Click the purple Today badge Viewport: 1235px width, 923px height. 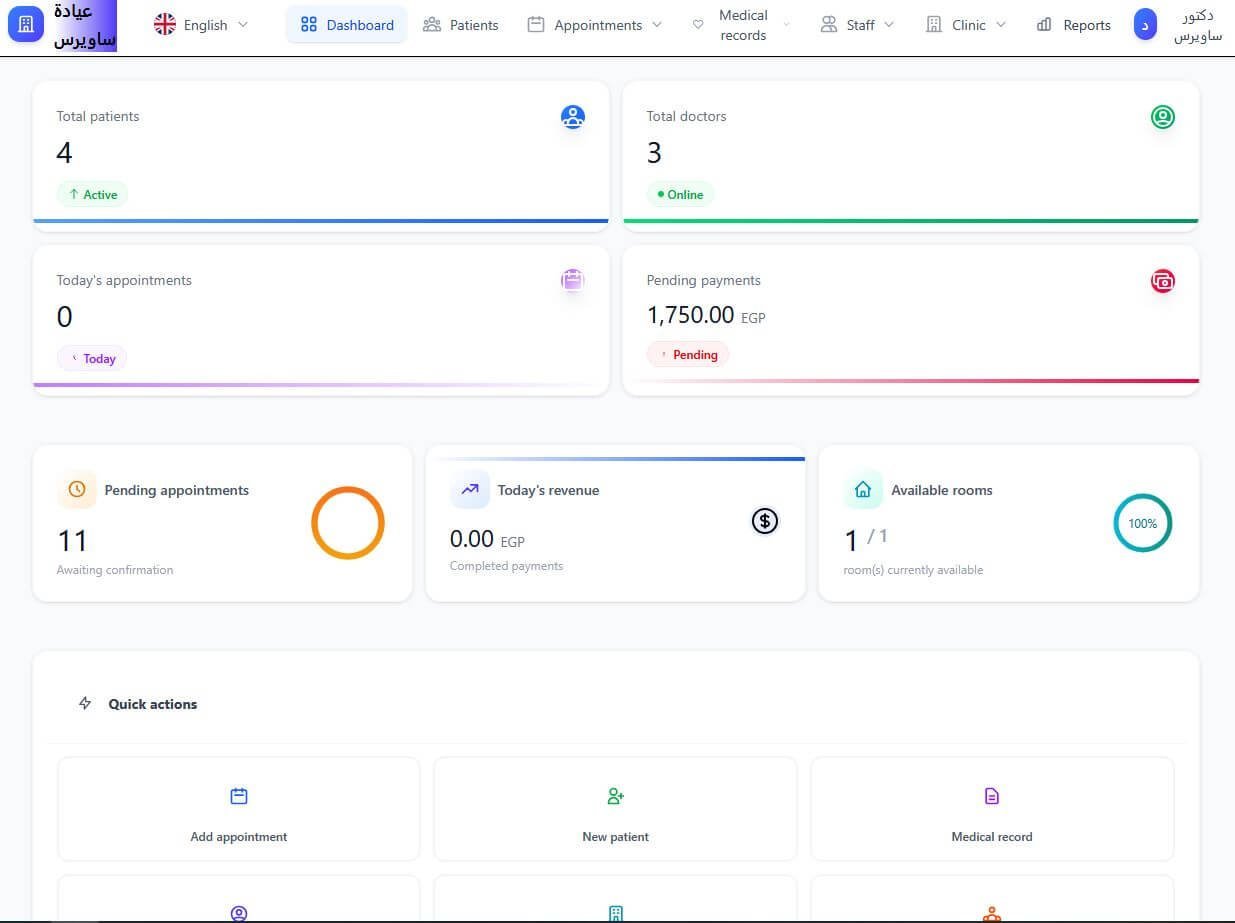coord(92,358)
